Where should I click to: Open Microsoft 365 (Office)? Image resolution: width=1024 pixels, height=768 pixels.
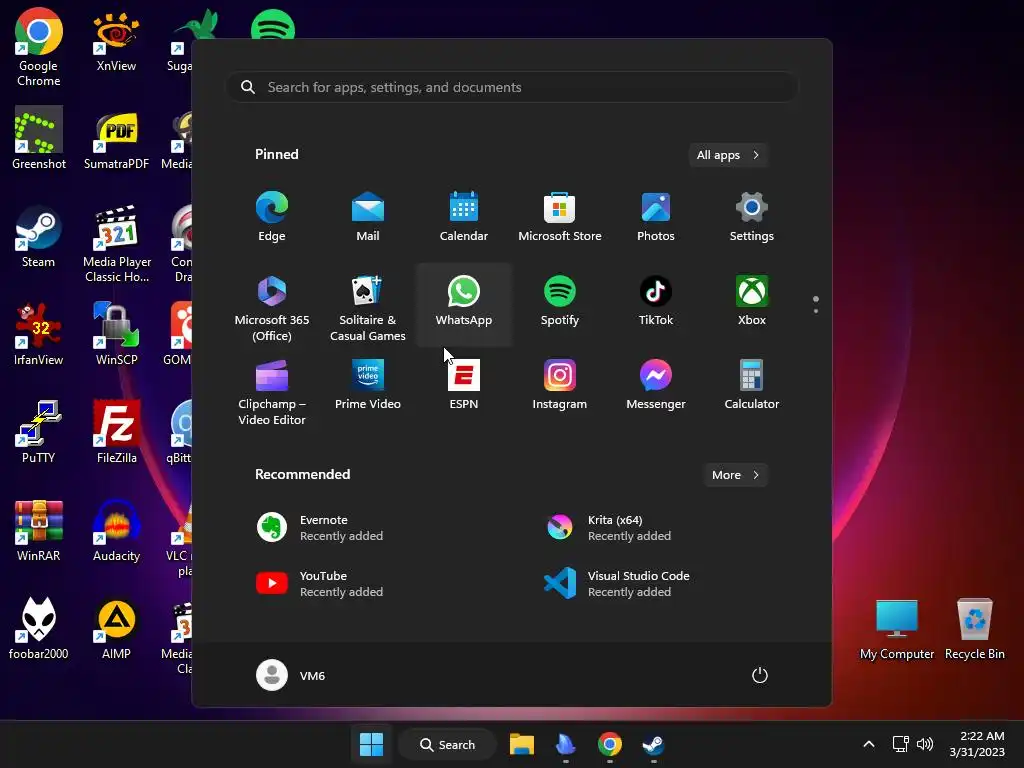[272, 306]
